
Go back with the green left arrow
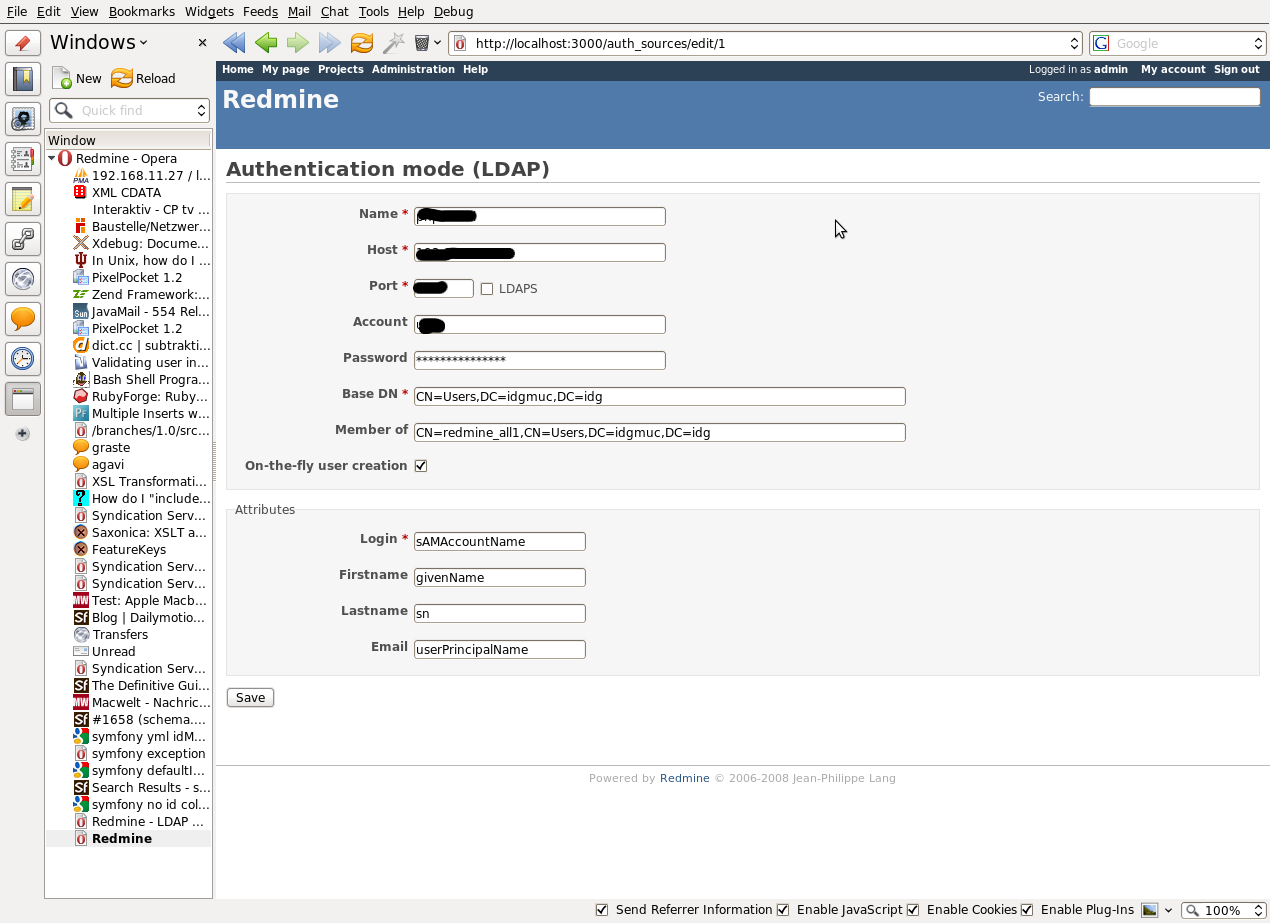[x=266, y=43]
